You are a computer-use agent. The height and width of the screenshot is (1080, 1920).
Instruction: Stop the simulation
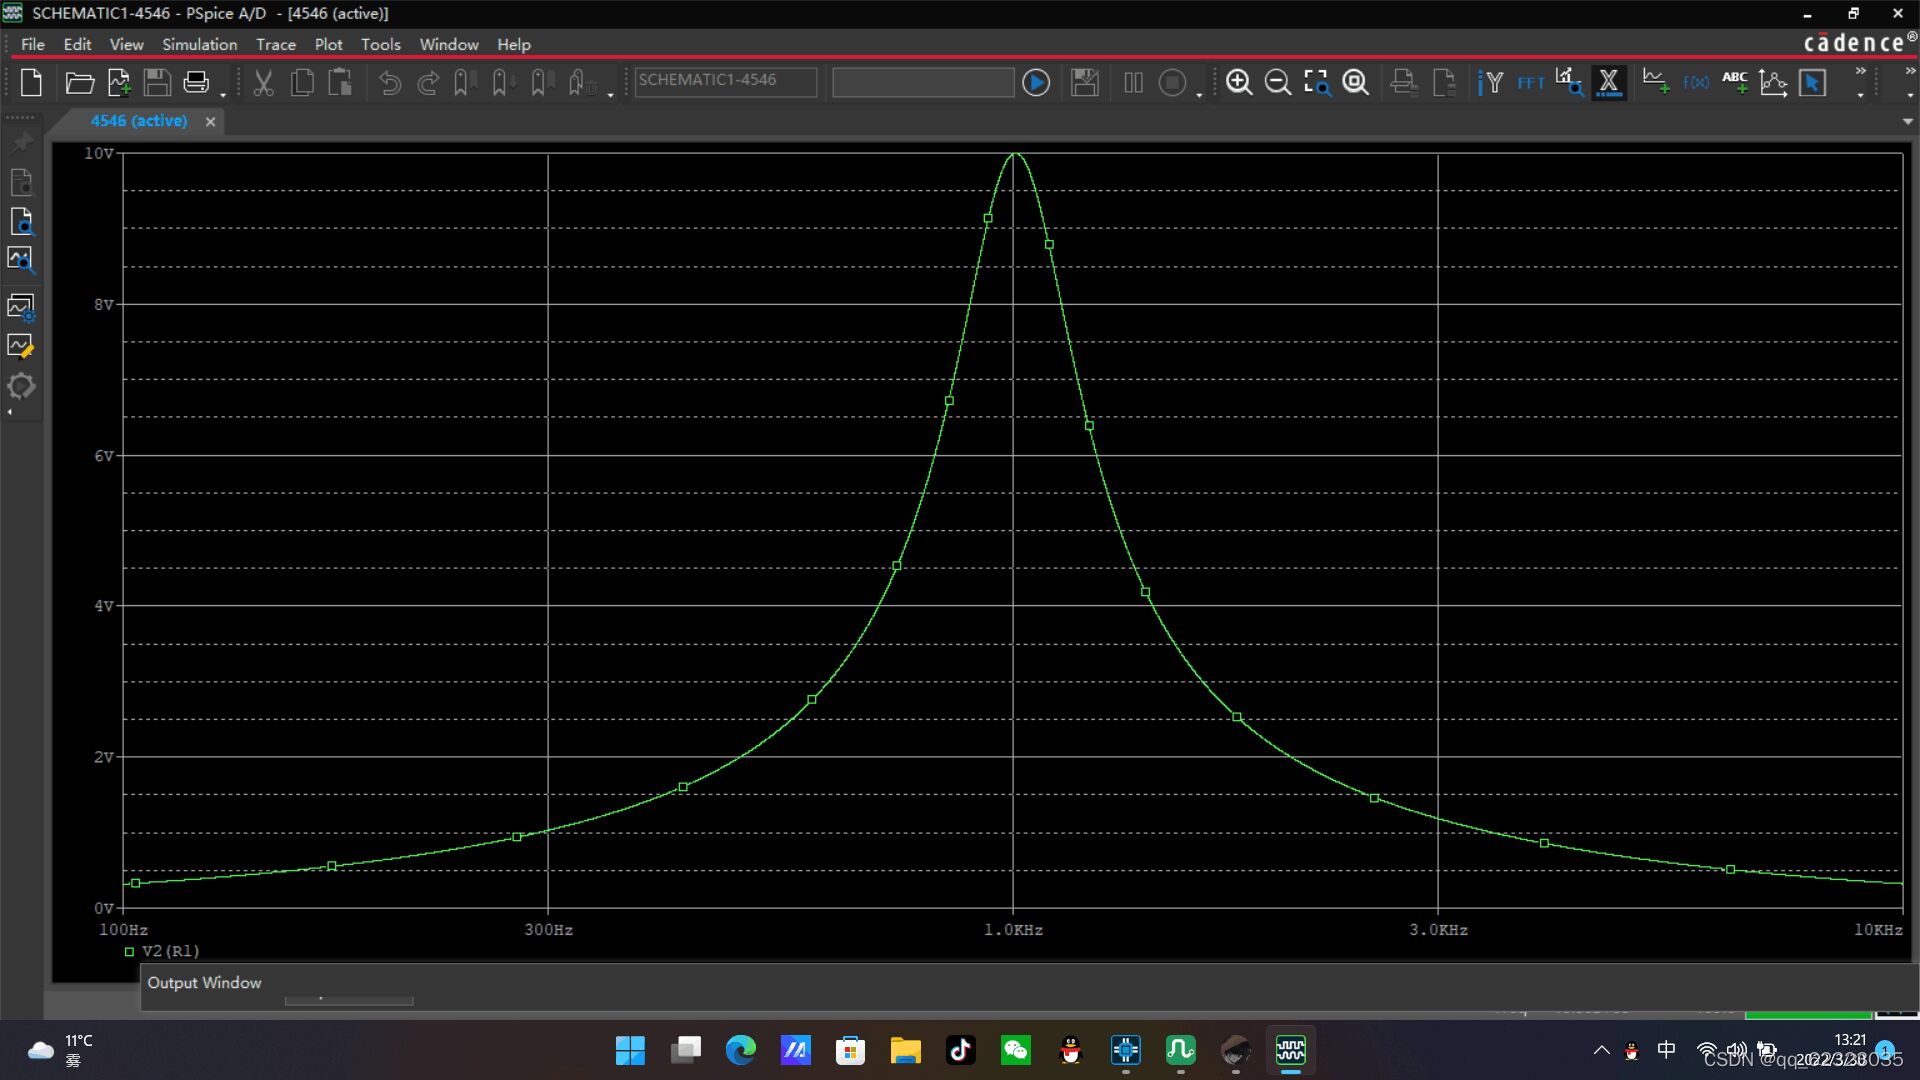[1172, 82]
